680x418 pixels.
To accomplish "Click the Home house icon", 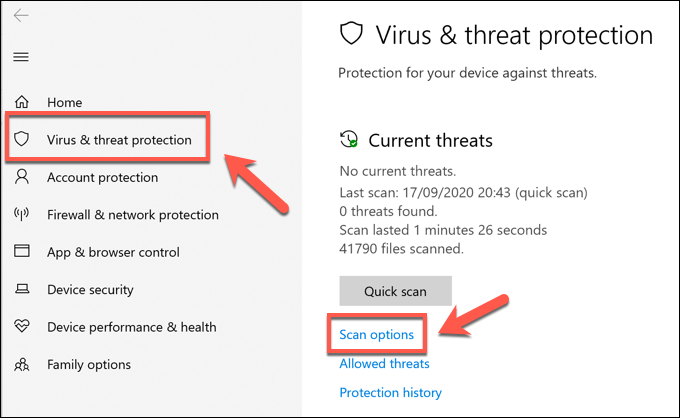I will 23,103.
